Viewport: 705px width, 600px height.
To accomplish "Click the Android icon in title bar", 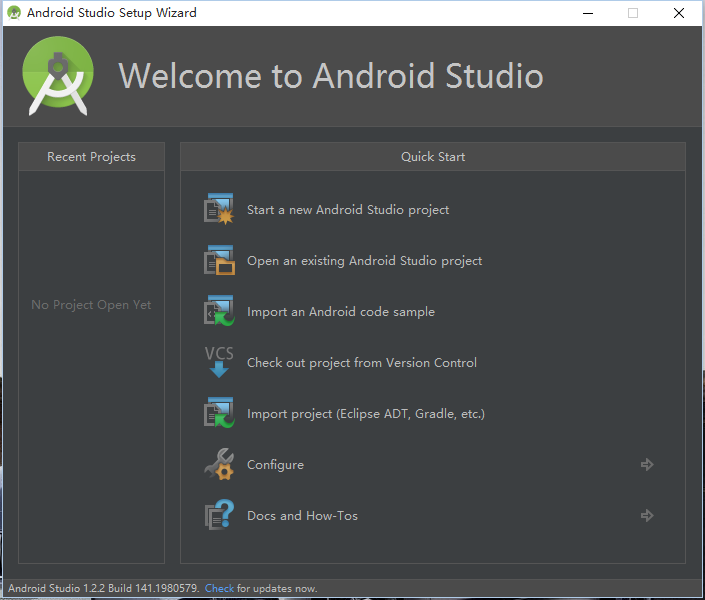I will click(14, 13).
